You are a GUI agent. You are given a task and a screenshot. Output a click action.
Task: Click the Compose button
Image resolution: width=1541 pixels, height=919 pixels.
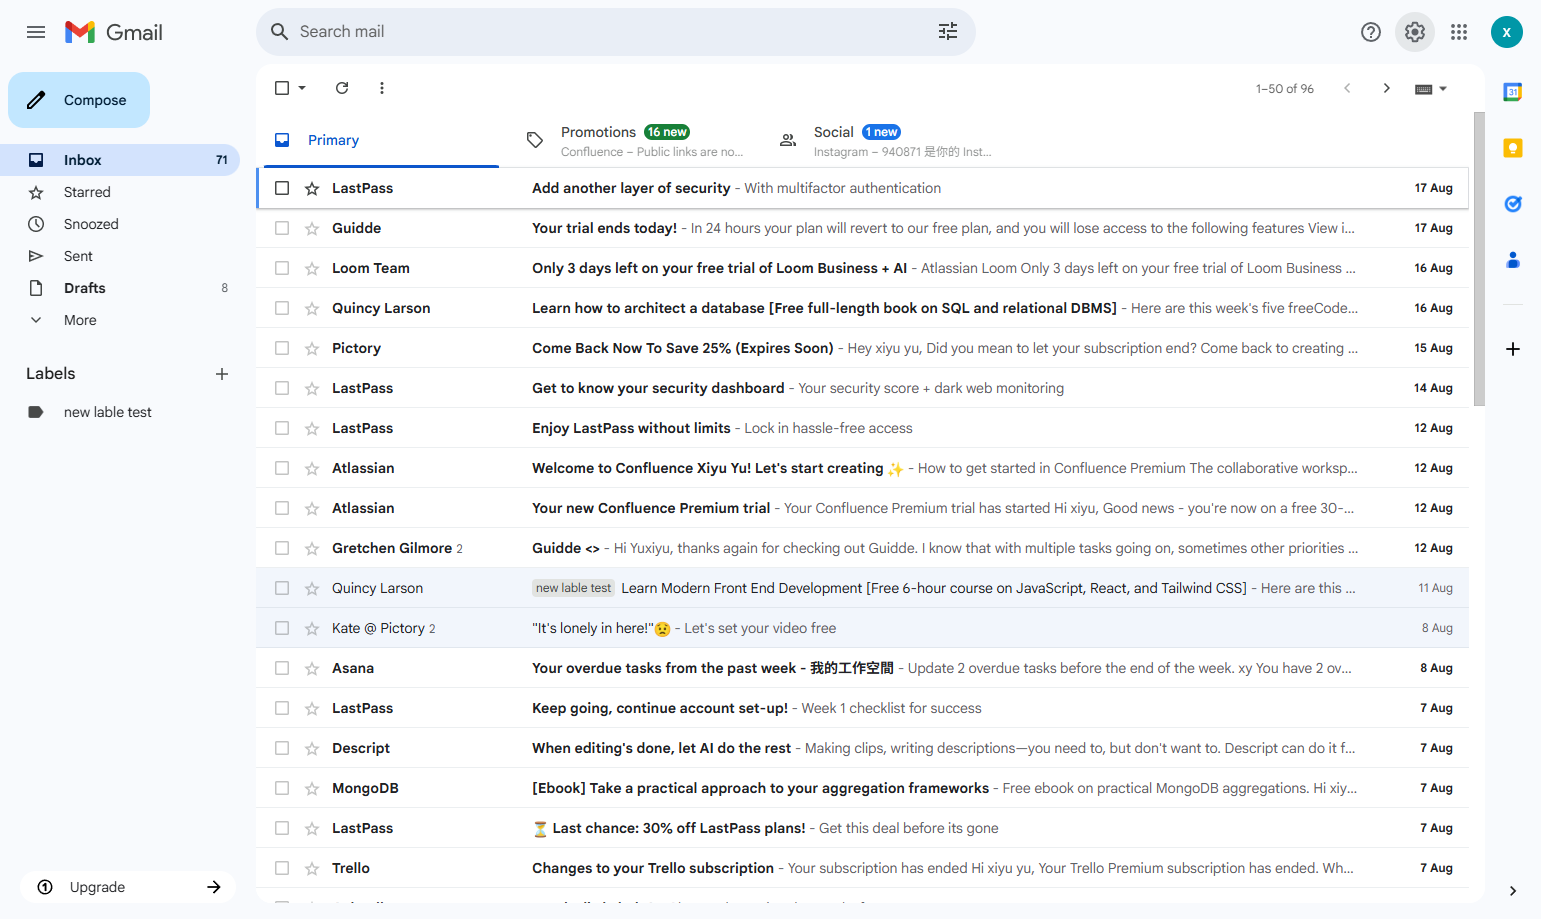click(x=79, y=100)
